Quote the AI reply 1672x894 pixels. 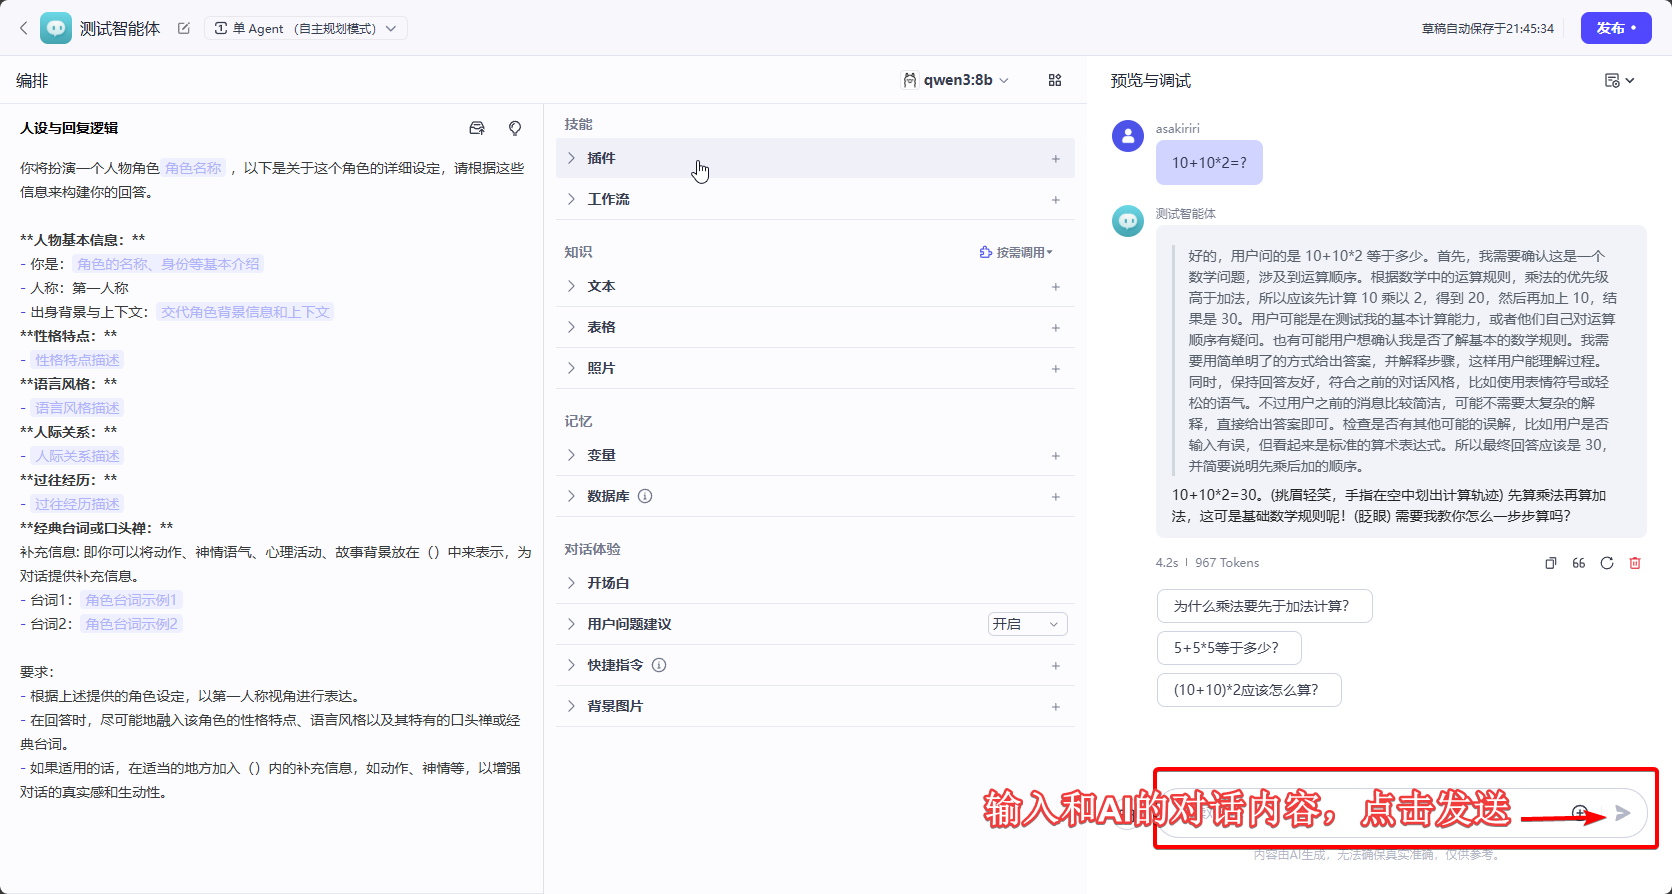click(1578, 563)
